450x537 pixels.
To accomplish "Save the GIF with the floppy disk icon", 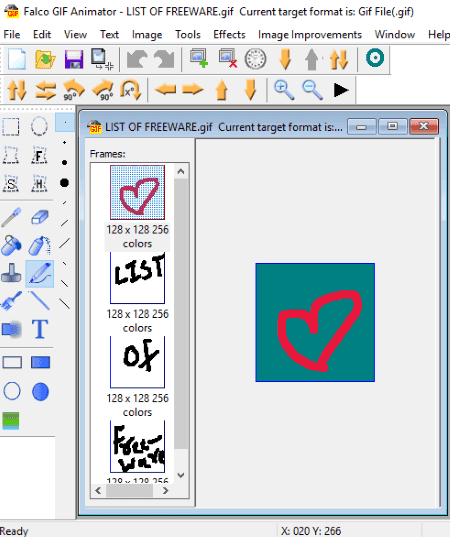I will click(x=74, y=59).
